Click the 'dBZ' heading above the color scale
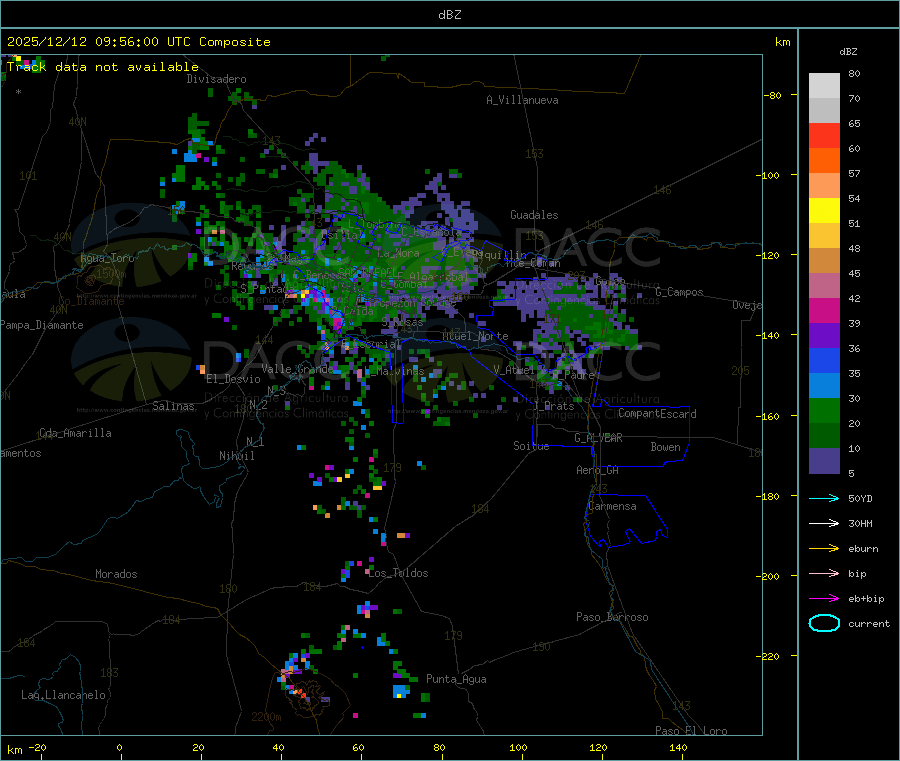This screenshot has width=900, height=761. pos(848,52)
